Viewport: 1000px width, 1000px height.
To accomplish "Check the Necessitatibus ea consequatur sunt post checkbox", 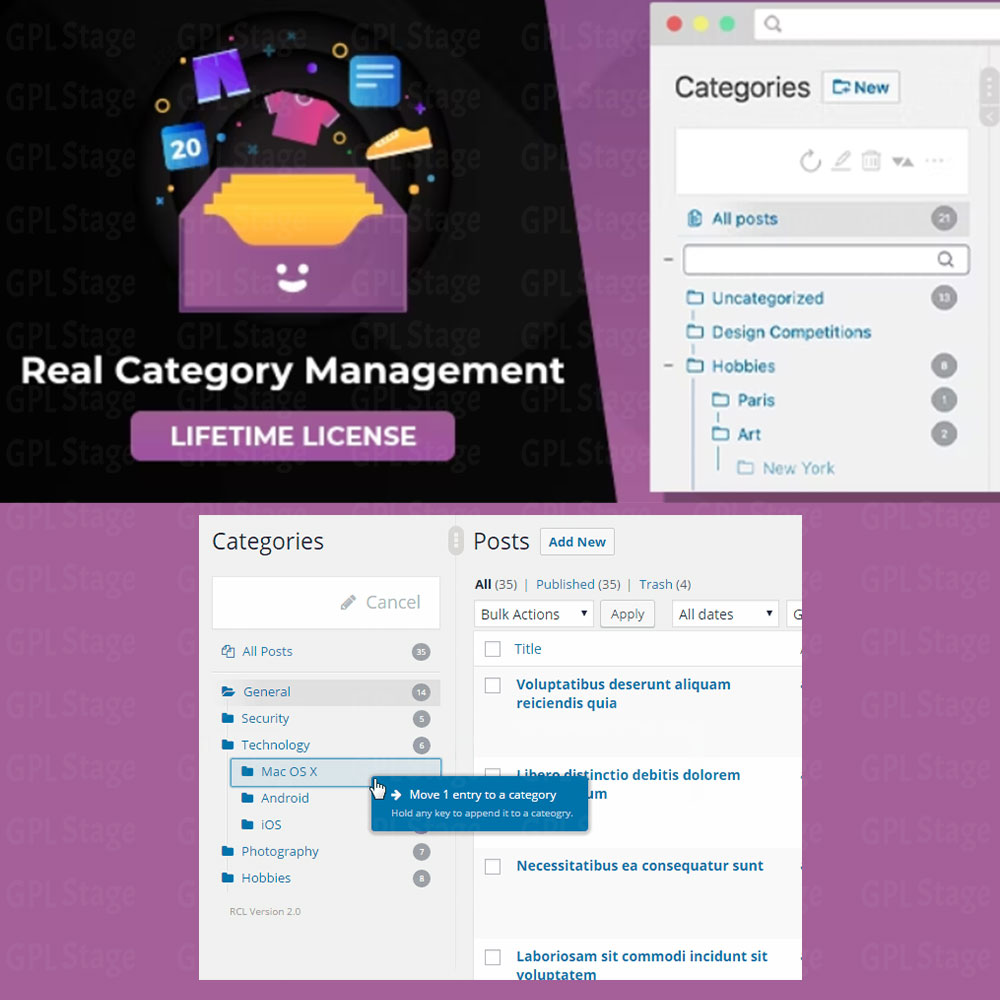I will coord(492,867).
